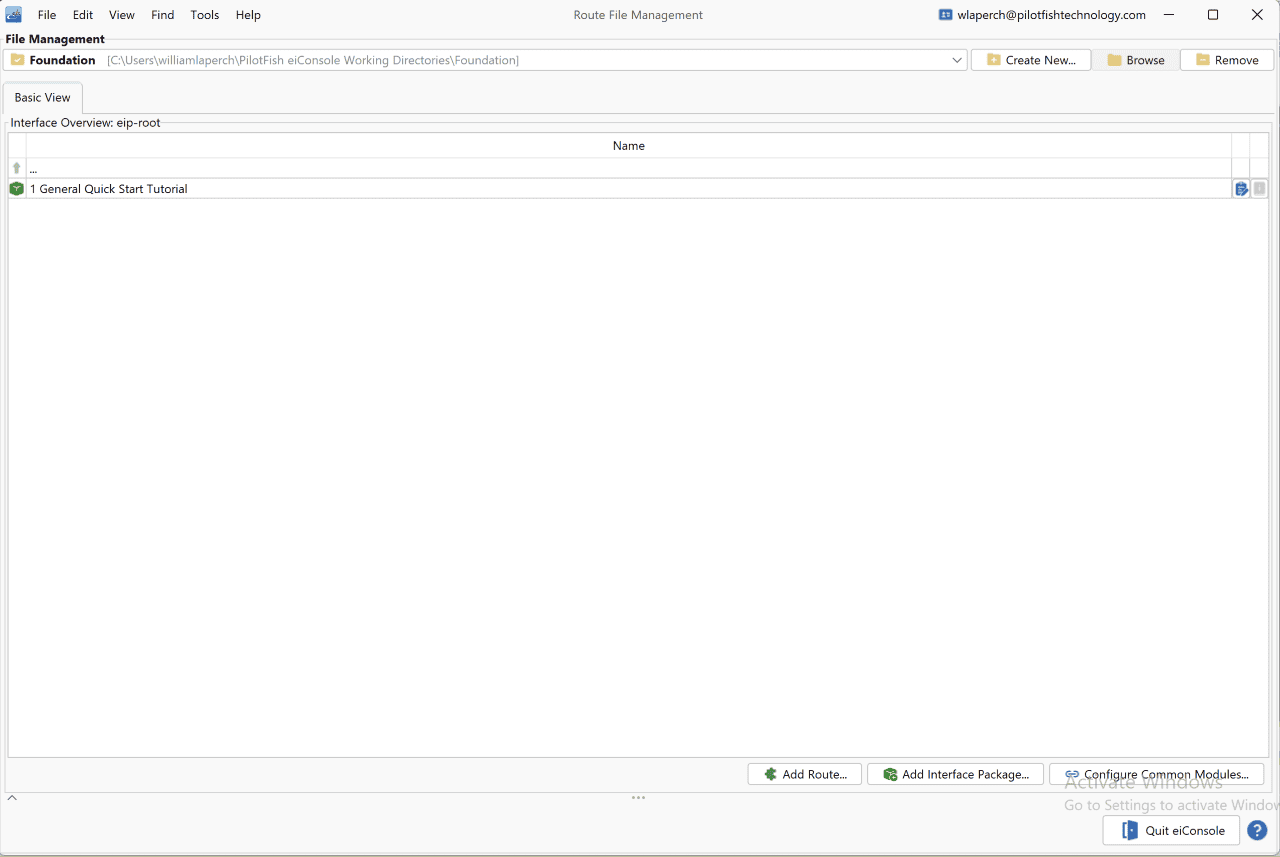Screen dimensions: 1280x857
Task: Expand the bottom panel with the caret
Action: point(12,798)
